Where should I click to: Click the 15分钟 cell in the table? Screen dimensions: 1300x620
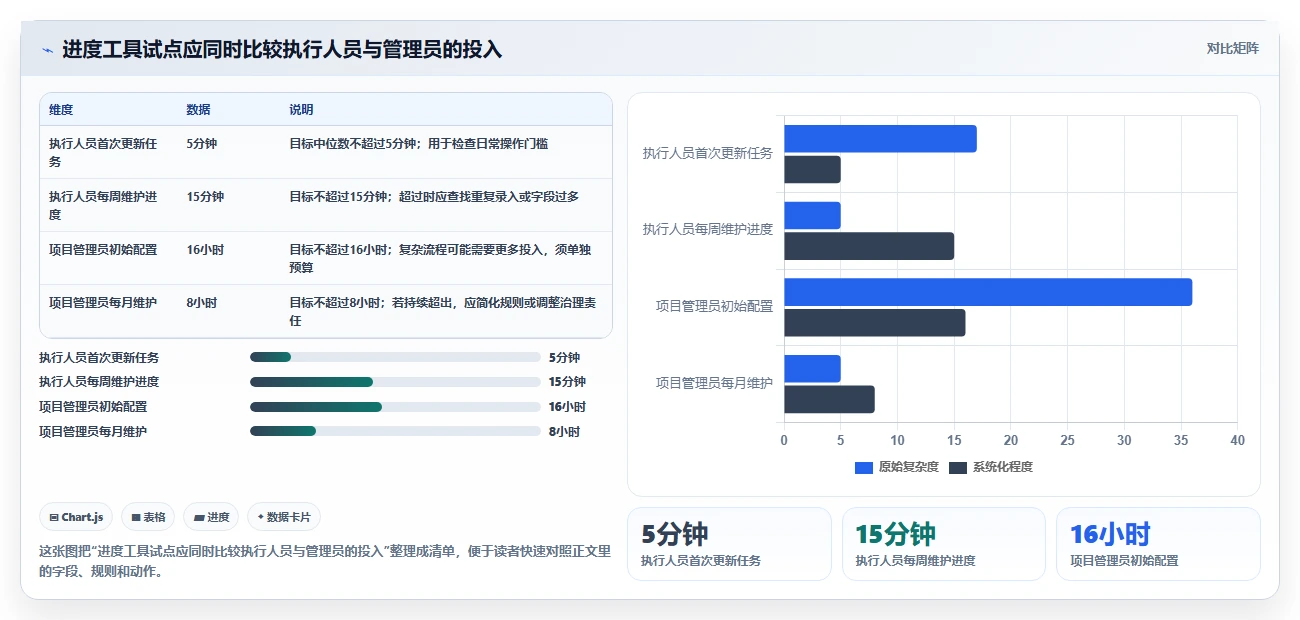pos(205,197)
